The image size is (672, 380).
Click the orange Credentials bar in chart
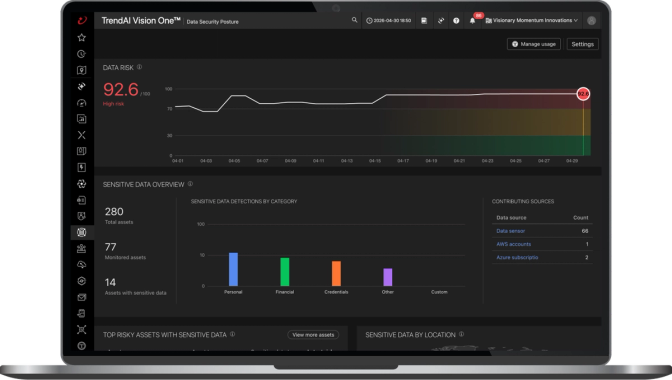336,274
